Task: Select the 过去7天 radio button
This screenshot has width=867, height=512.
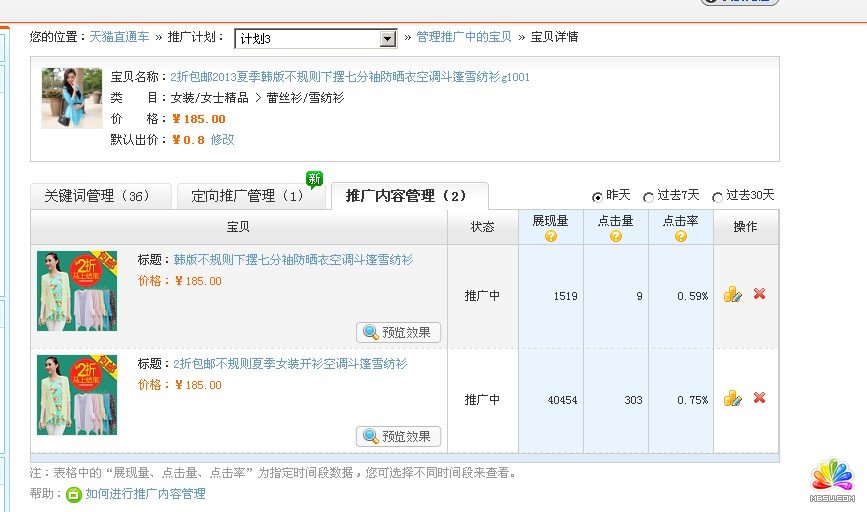Action: (648, 197)
